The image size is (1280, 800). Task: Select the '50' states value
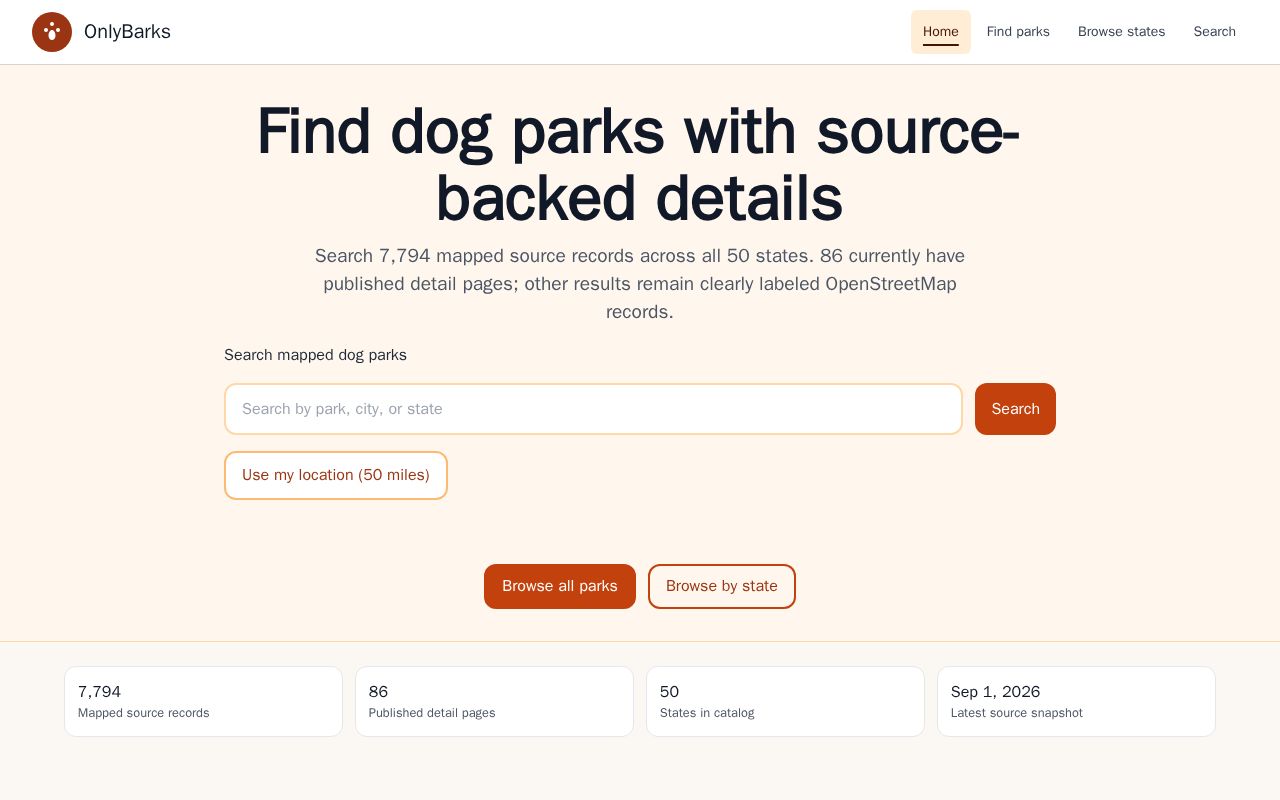669,692
